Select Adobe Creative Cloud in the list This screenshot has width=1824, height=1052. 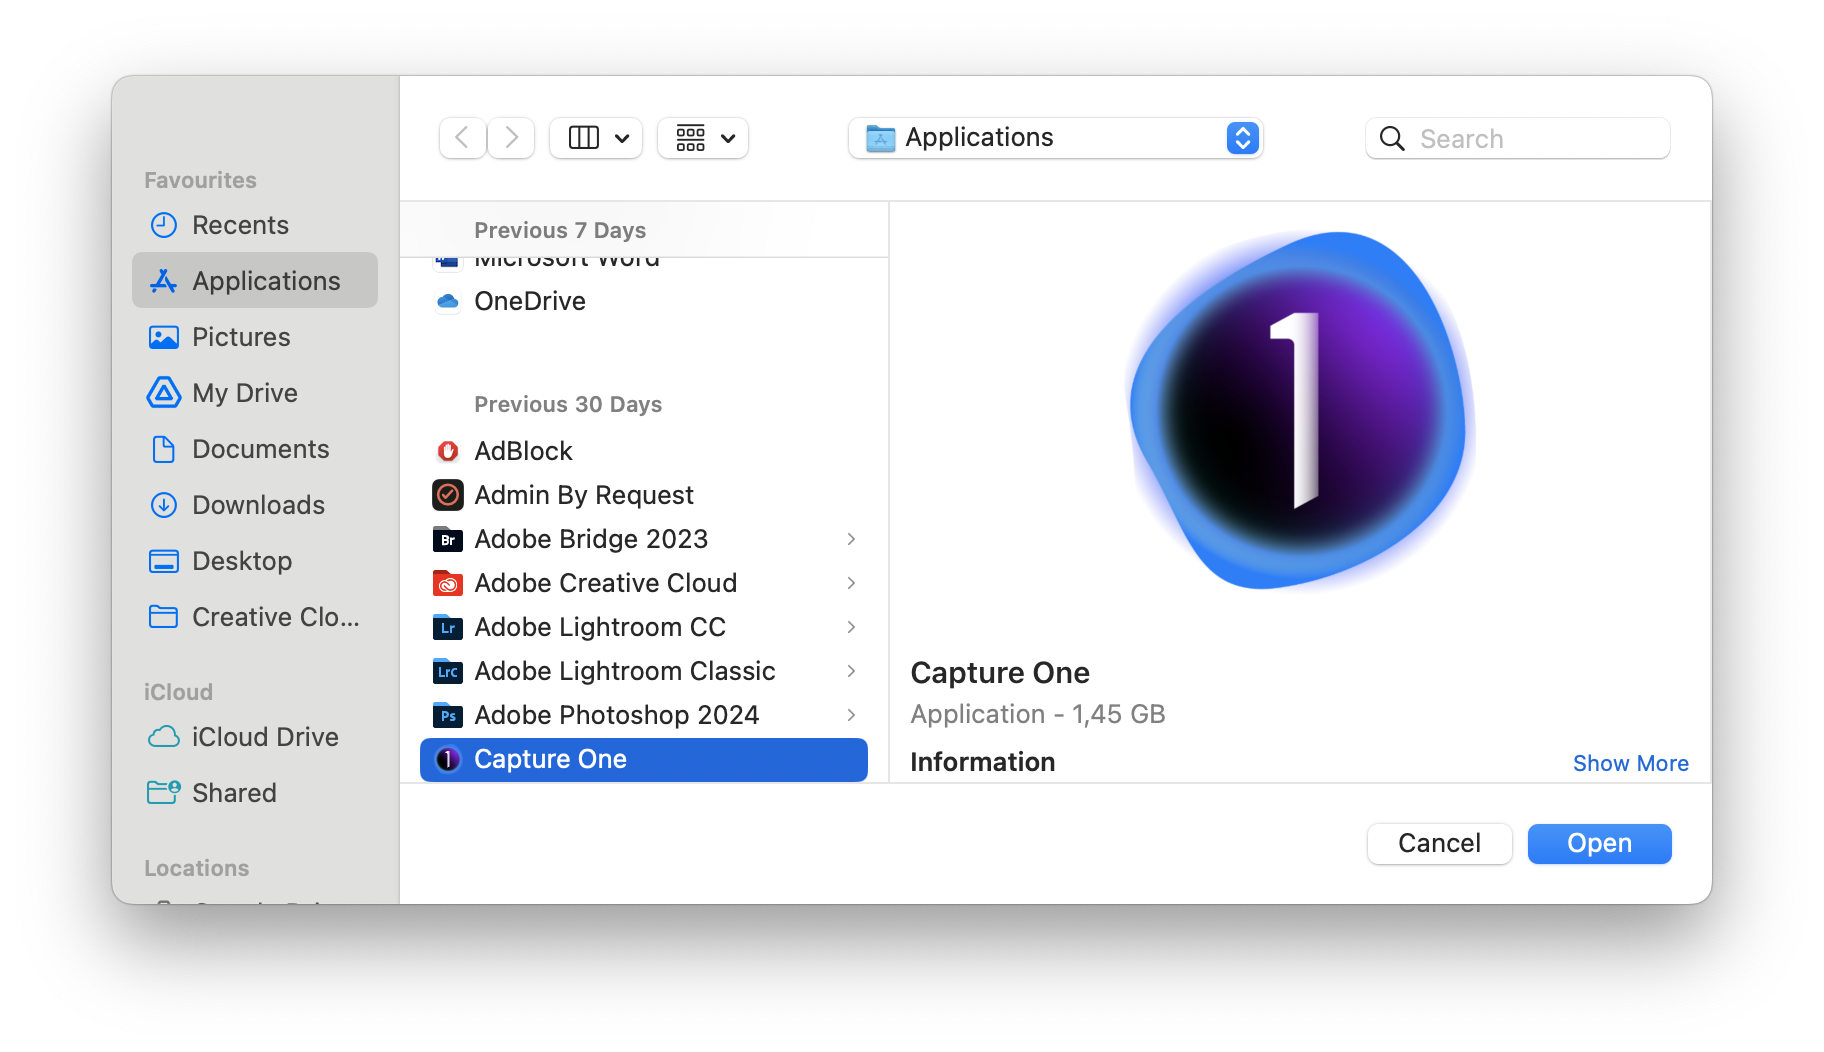644,583
